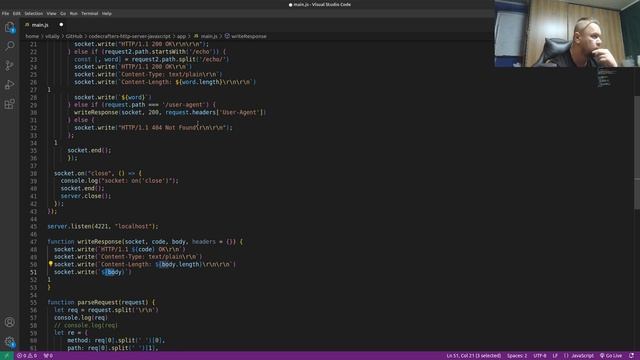Click 'GitHub' in the breadcrumb path

[x=74, y=36]
